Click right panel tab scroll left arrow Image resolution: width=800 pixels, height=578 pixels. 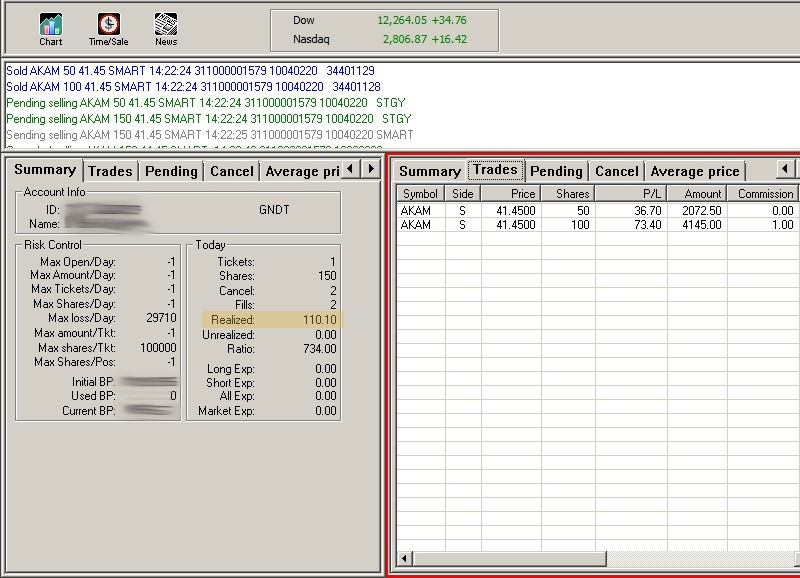(785, 169)
